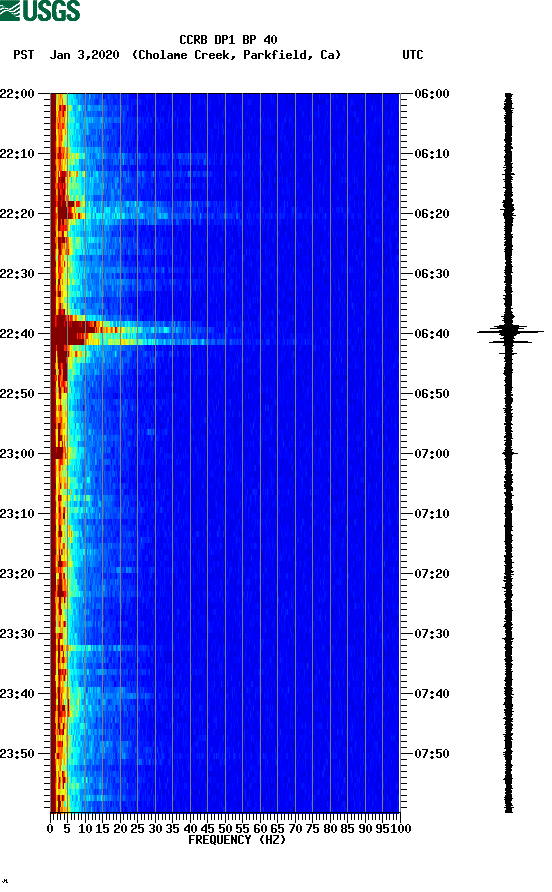This screenshot has width=552, height=892.
Task: Click the 23:50 PST time label
Action: [17, 754]
